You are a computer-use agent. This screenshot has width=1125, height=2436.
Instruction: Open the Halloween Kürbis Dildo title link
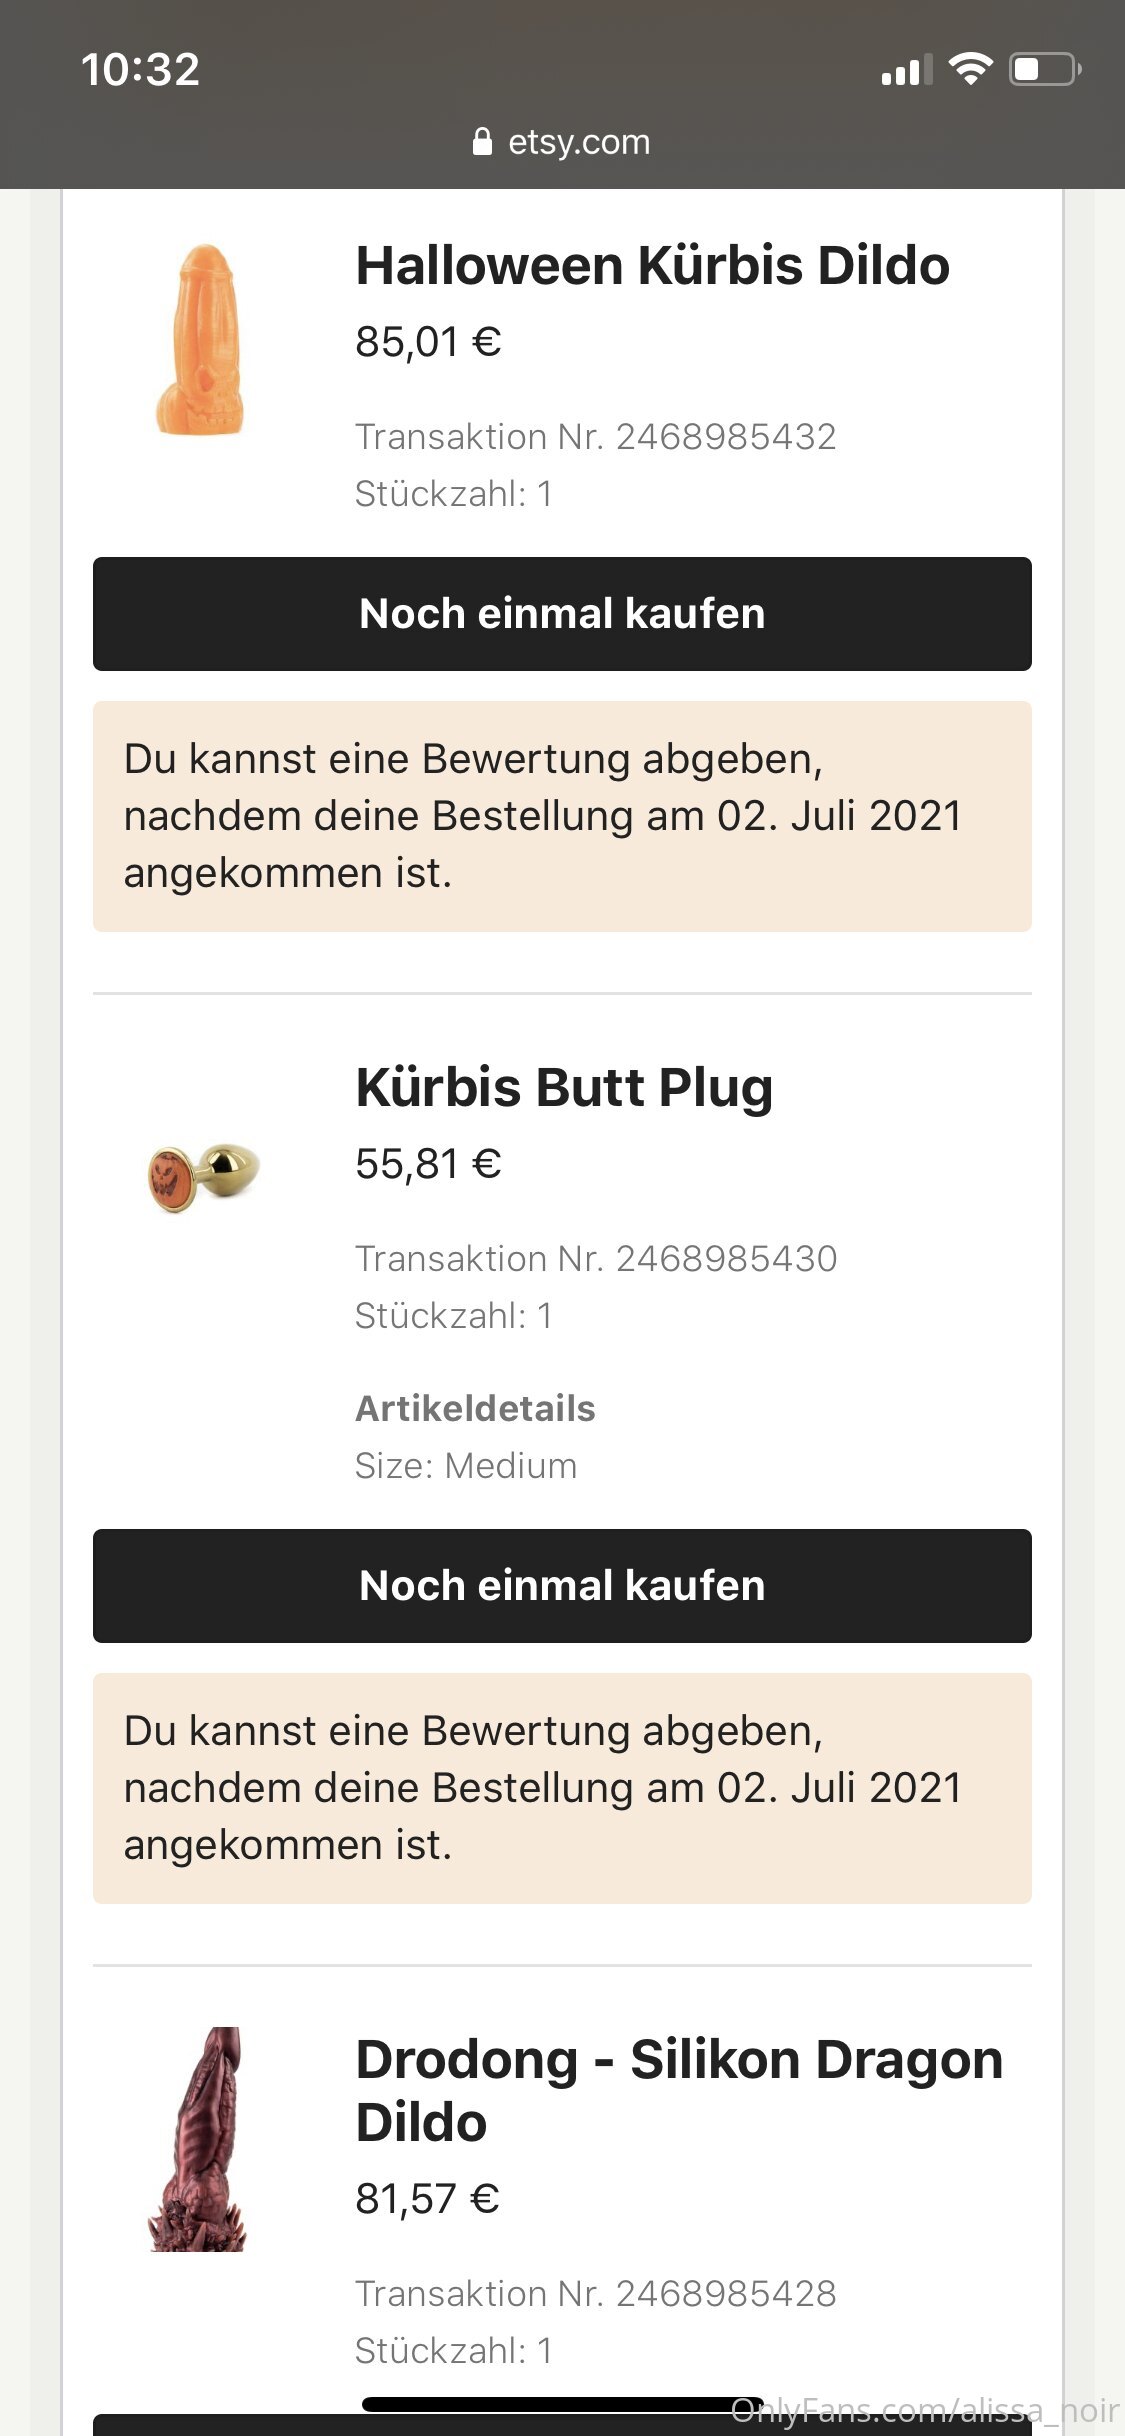click(x=652, y=266)
